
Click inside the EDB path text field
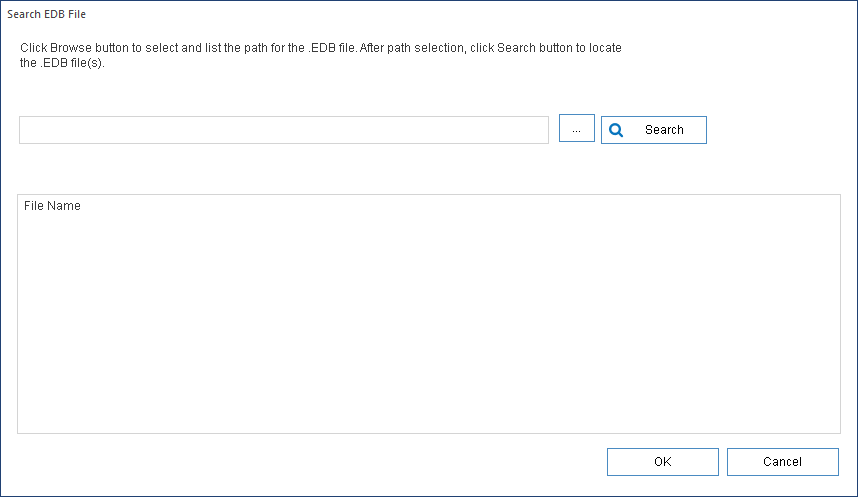pos(283,130)
